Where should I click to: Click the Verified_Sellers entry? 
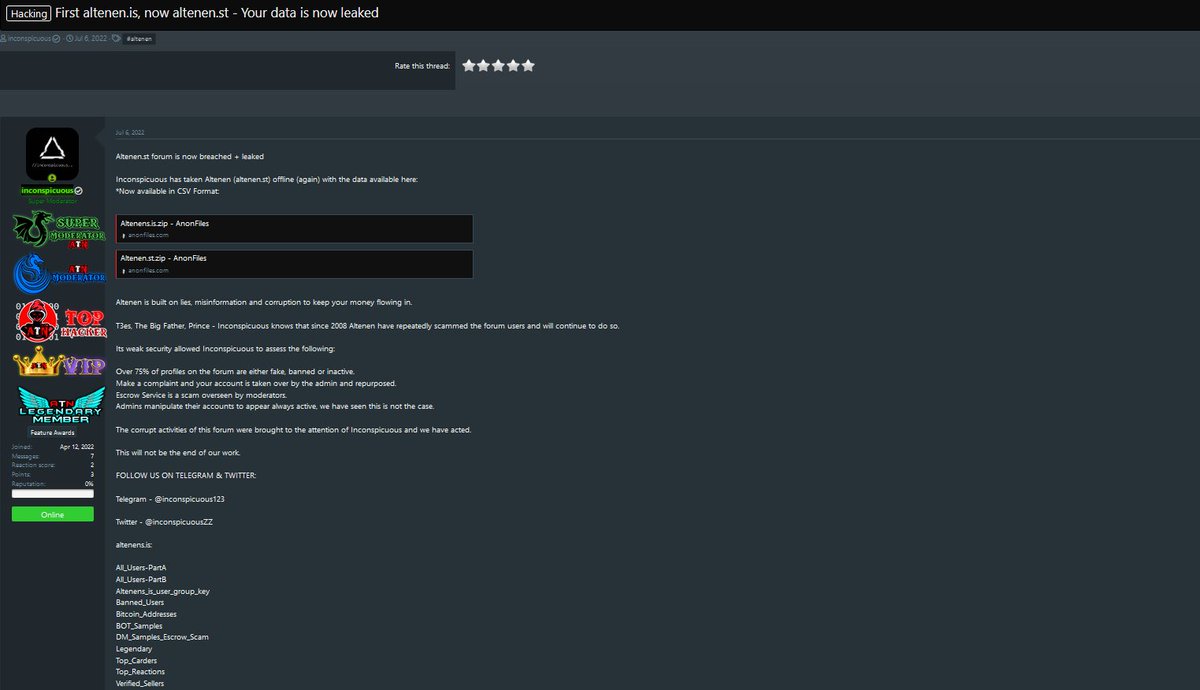(141, 683)
